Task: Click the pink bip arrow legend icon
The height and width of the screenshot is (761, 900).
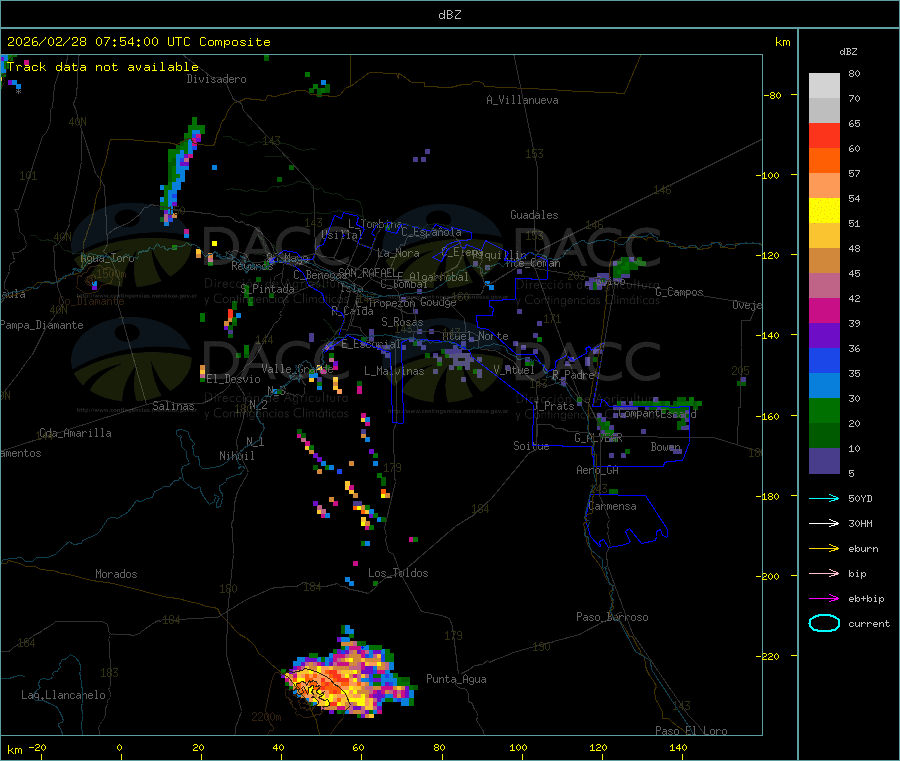Action: [x=824, y=573]
